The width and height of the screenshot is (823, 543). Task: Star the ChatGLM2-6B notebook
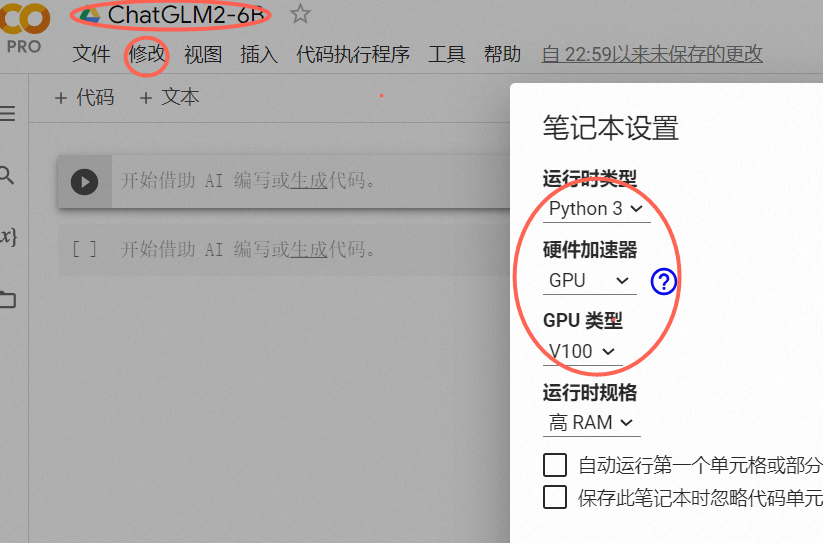(300, 14)
